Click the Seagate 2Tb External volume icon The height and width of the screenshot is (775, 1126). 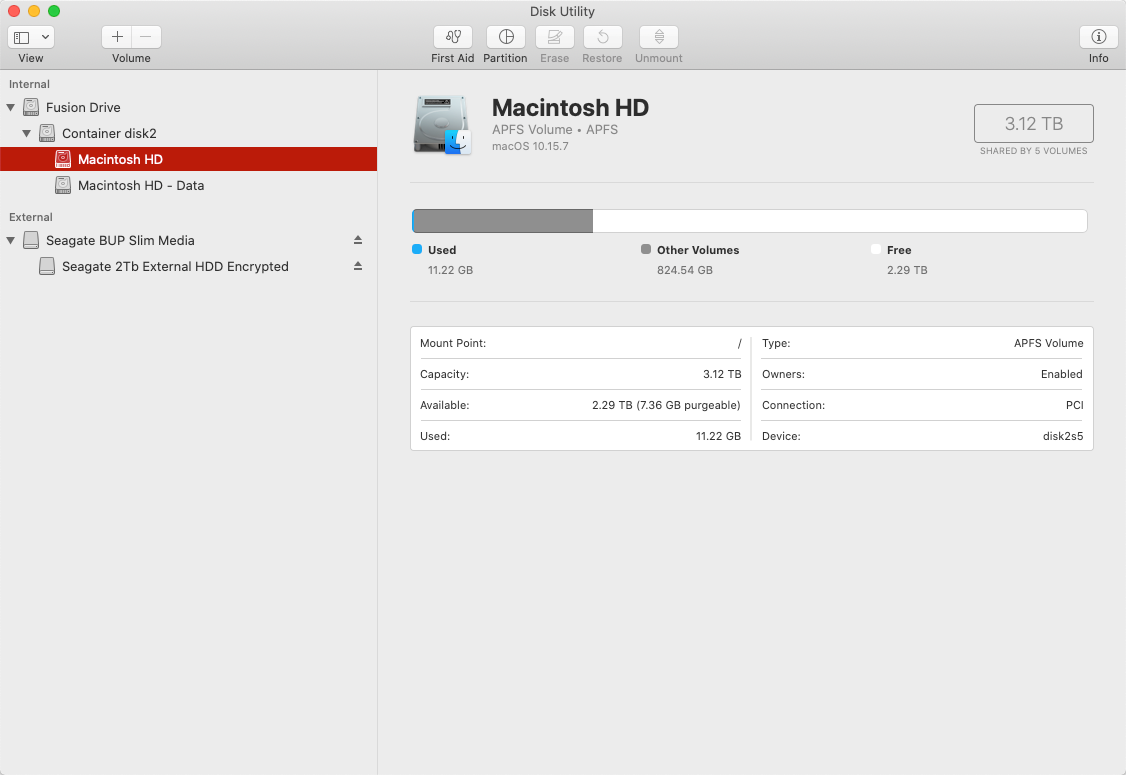(x=47, y=266)
